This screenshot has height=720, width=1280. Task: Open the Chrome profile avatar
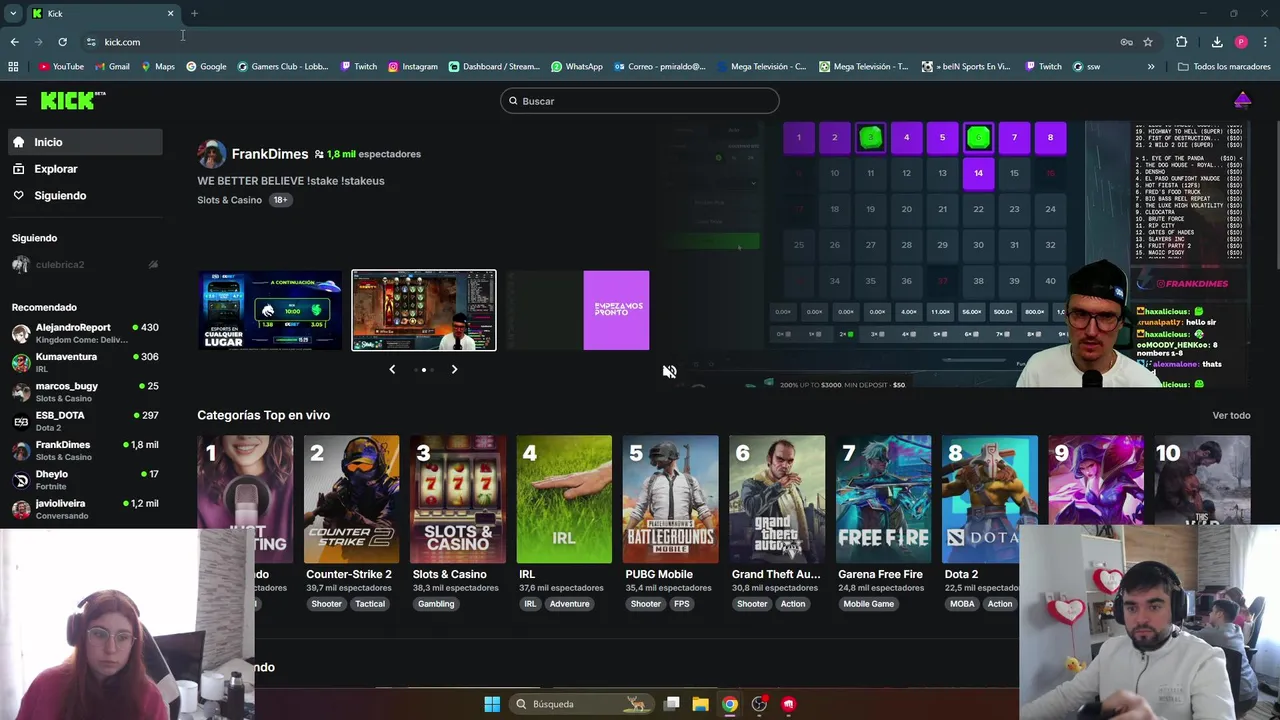click(1241, 42)
